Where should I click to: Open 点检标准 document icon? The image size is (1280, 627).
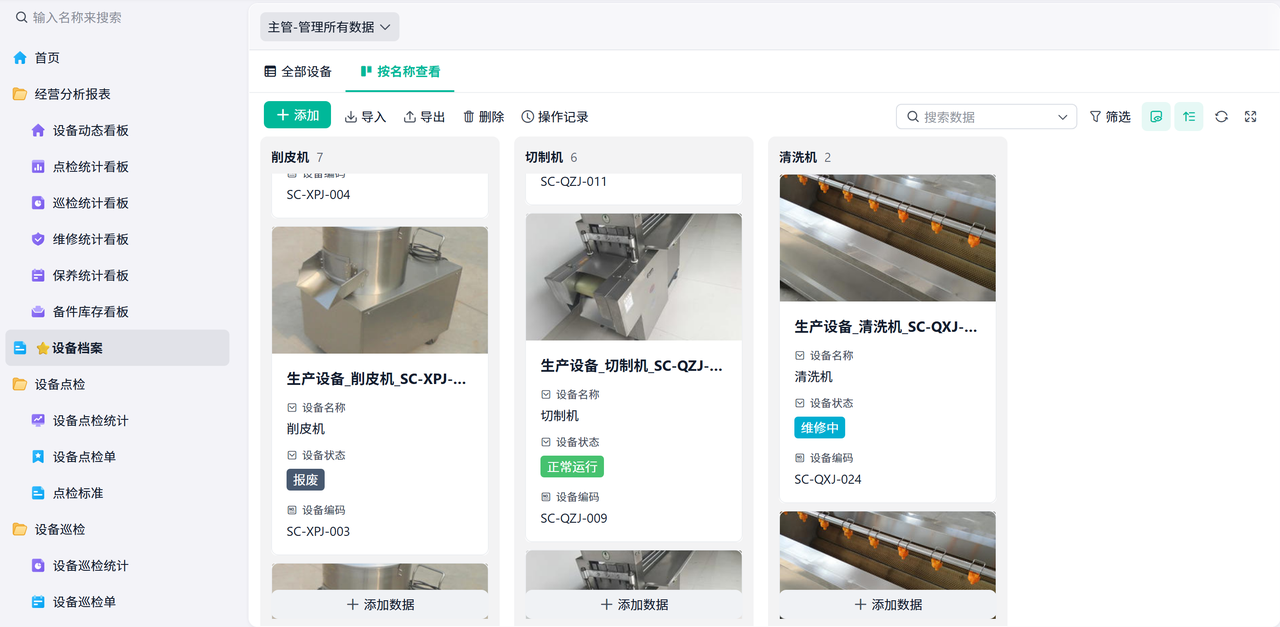coord(38,493)
